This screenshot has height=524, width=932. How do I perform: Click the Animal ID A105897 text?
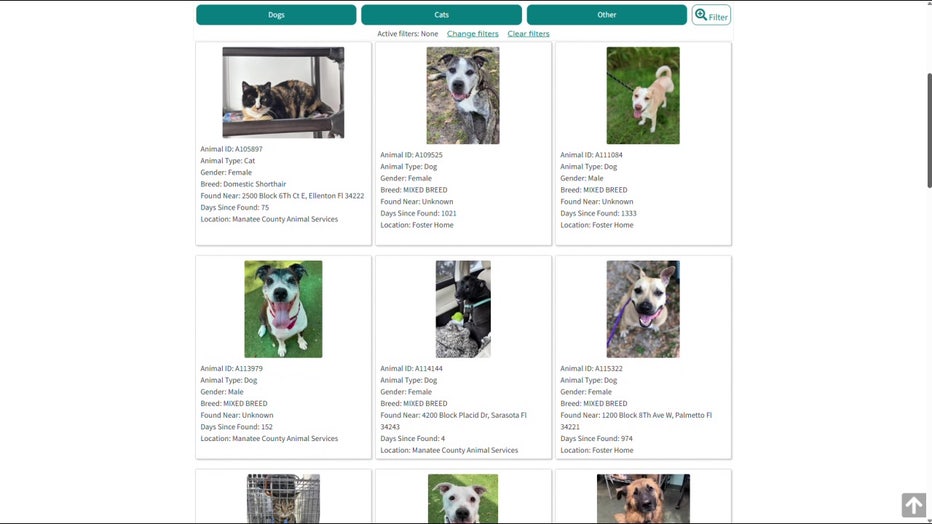click(231, 149)
